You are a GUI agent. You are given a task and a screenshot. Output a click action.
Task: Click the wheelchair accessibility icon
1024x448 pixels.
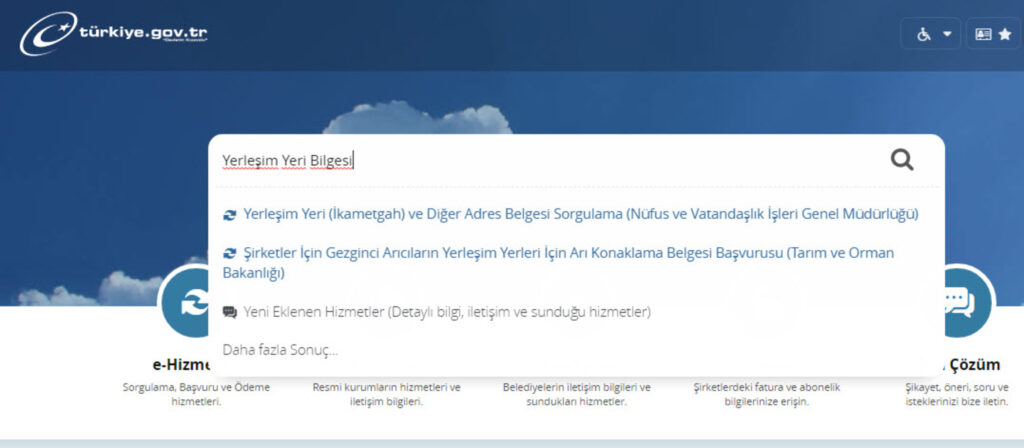coord(924,34)
